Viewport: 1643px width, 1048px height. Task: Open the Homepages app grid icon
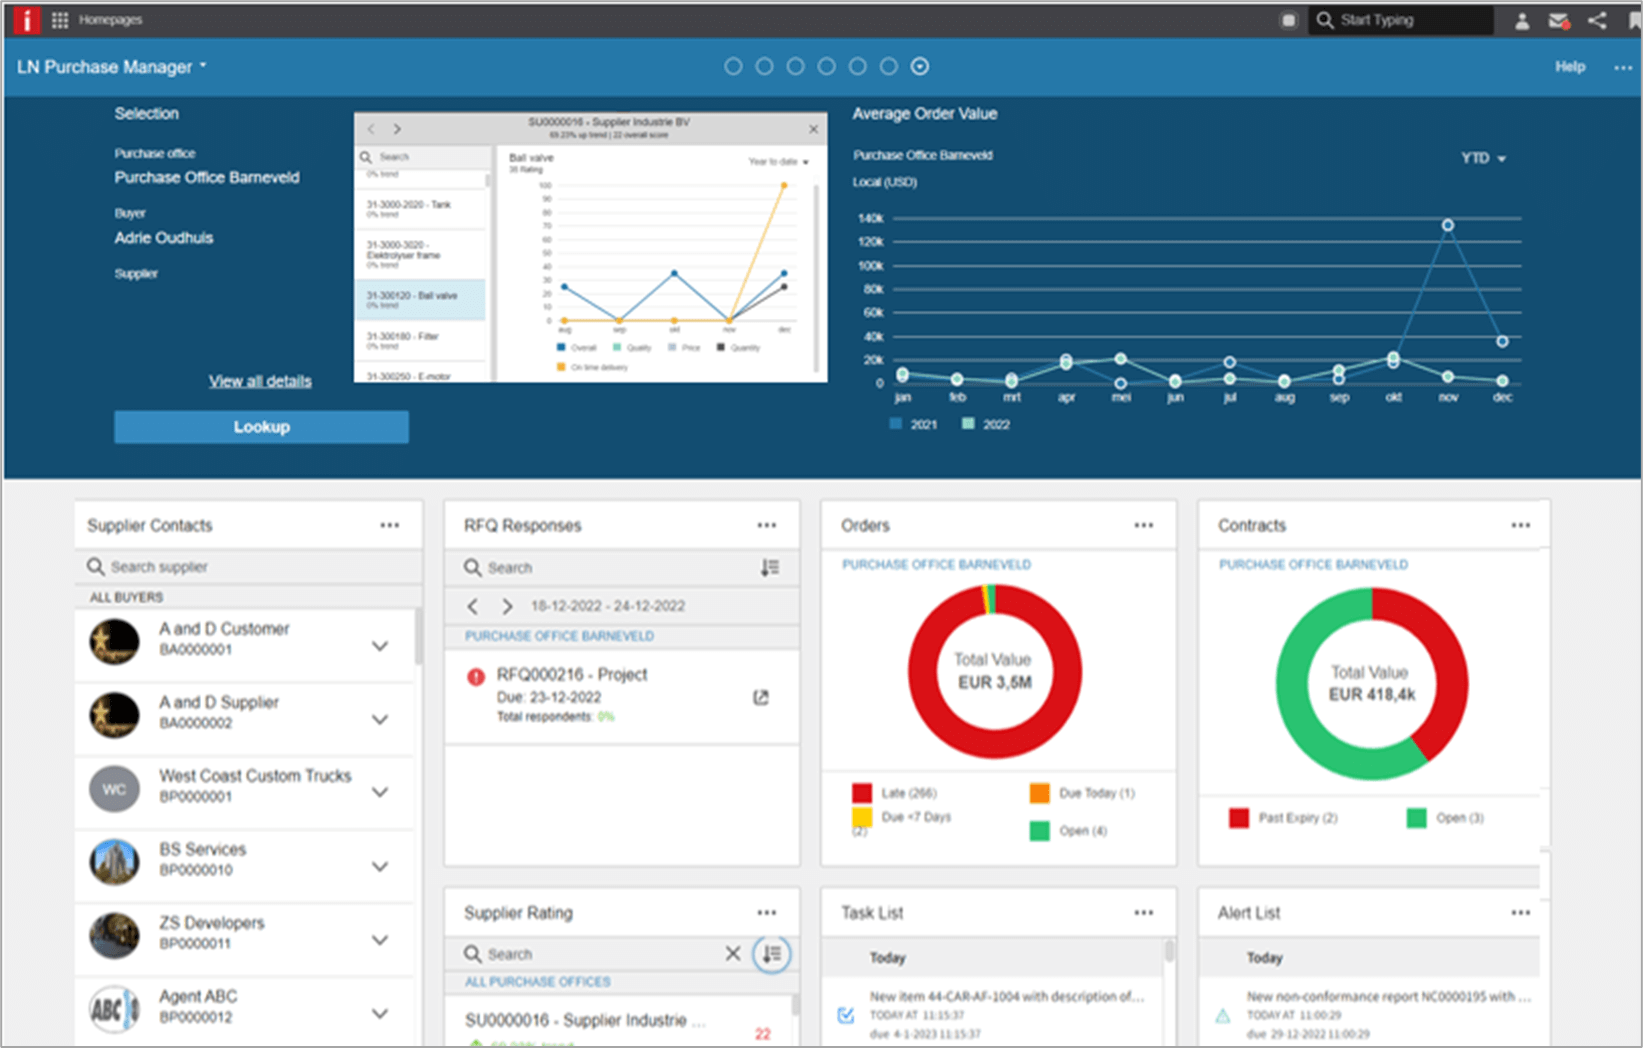[59, 19]
